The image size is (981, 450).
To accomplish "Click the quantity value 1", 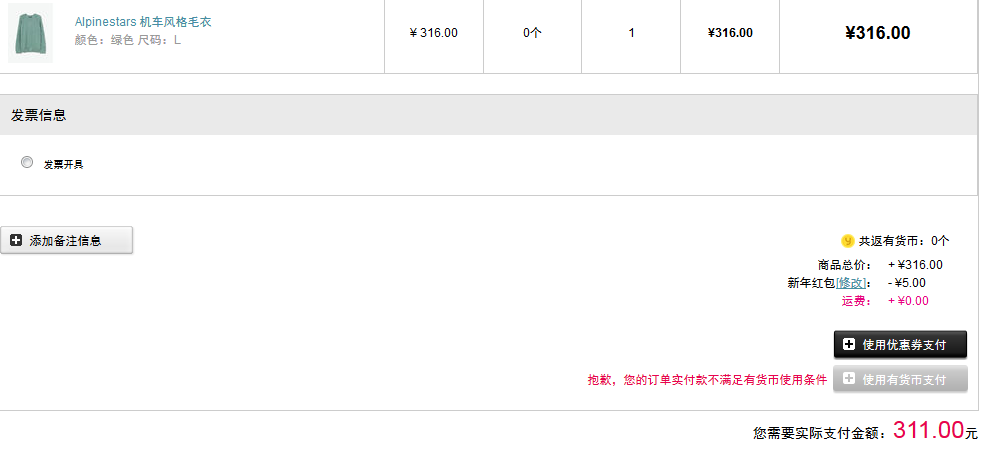I will click(631, 33).
